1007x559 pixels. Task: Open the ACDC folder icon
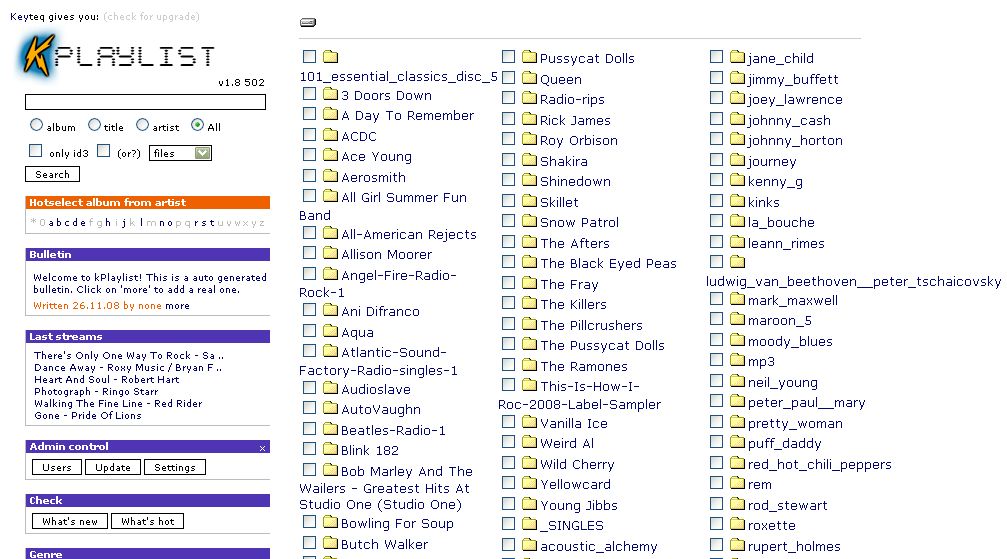[331, 135]
